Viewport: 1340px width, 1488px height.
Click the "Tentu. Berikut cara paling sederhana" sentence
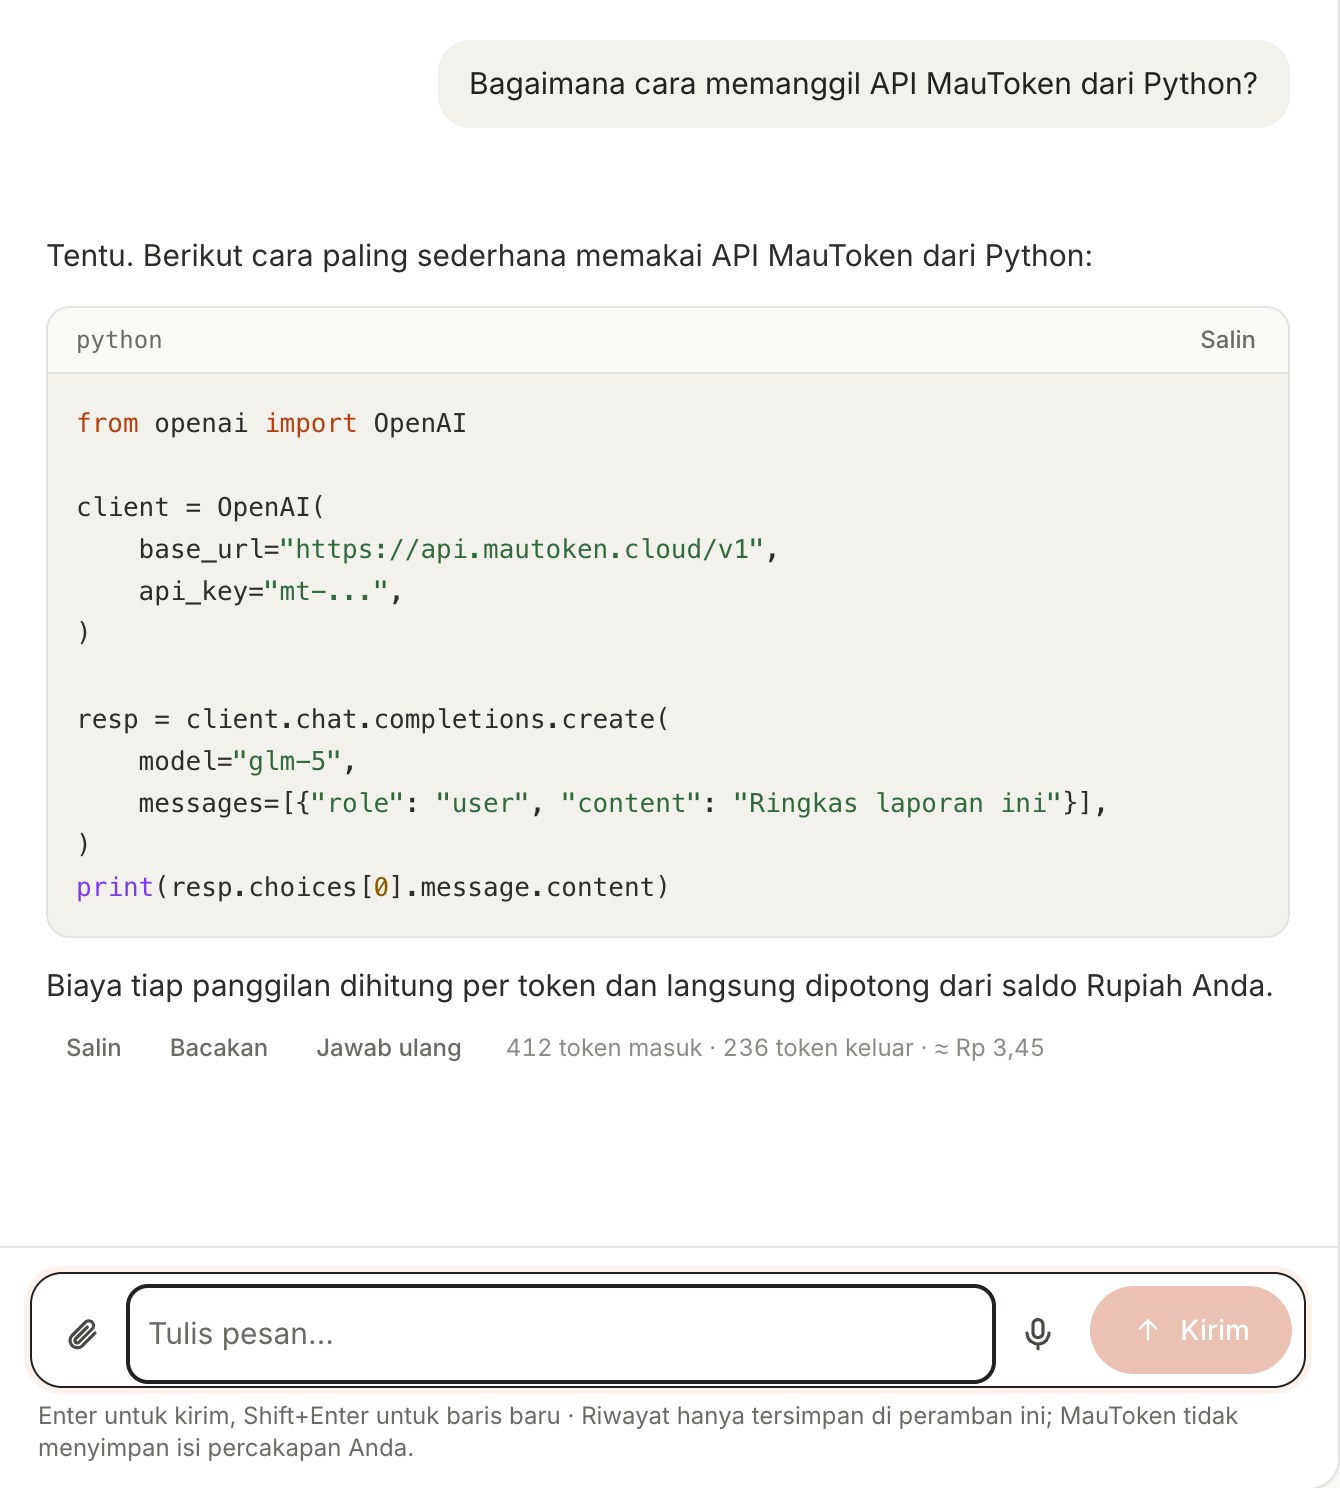[x=569, y=256]
